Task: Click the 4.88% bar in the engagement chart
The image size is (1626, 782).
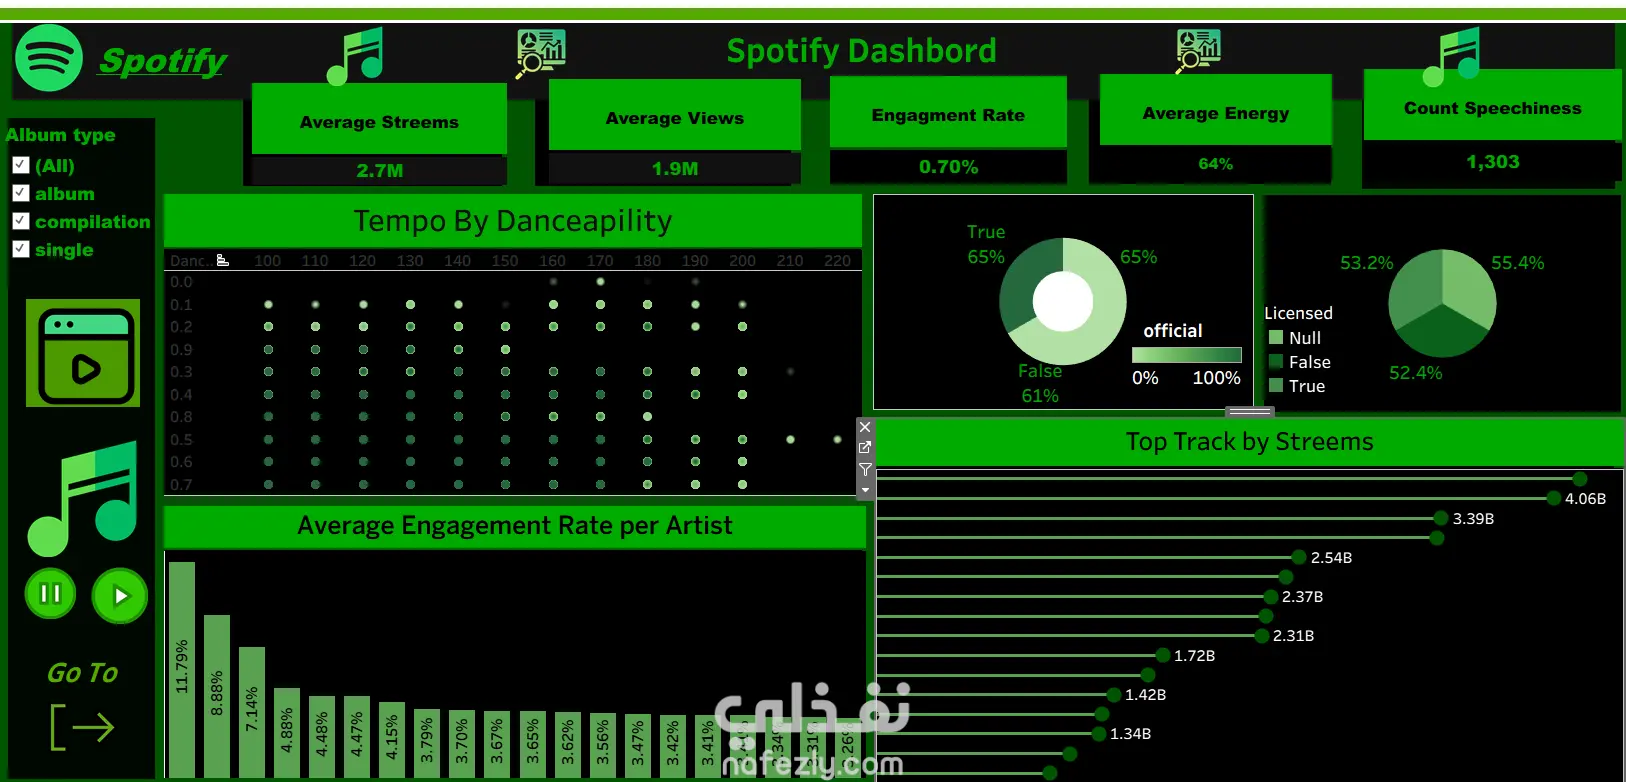Action: point(287,732)
